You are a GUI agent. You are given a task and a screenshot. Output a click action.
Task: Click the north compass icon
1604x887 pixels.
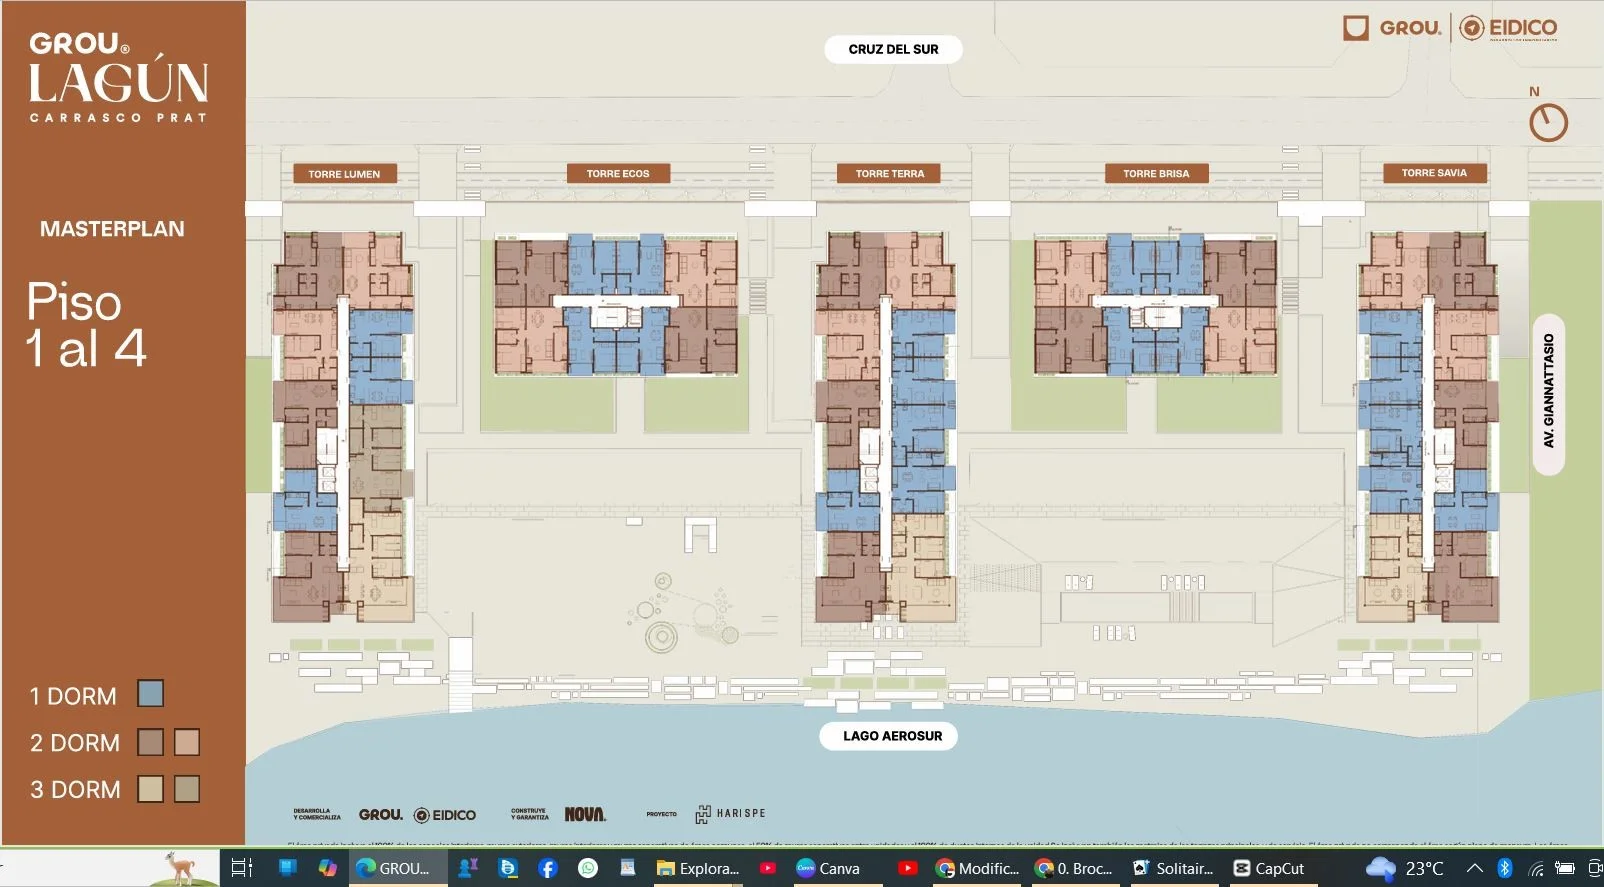click(x=1547, y=122)
